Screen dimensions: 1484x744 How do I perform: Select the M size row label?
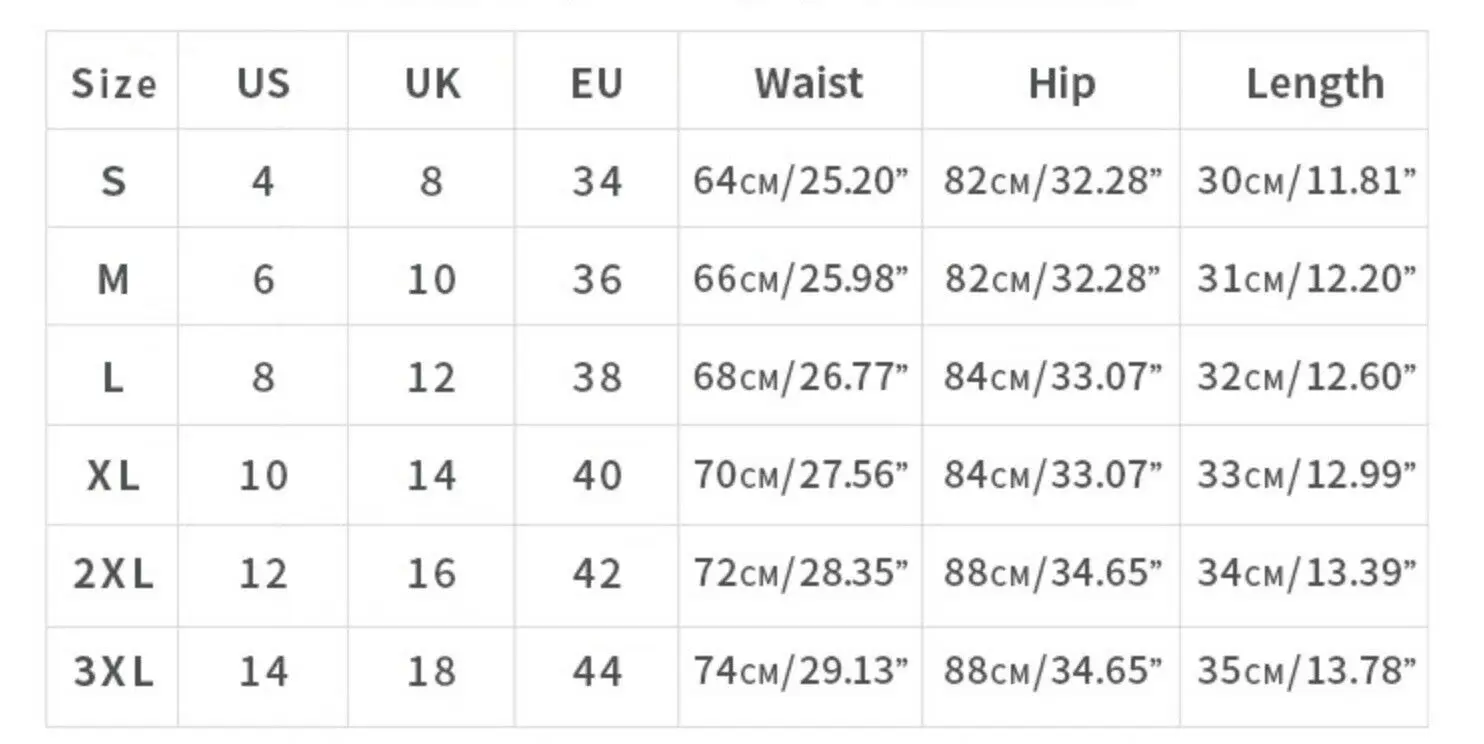point(113,279)
